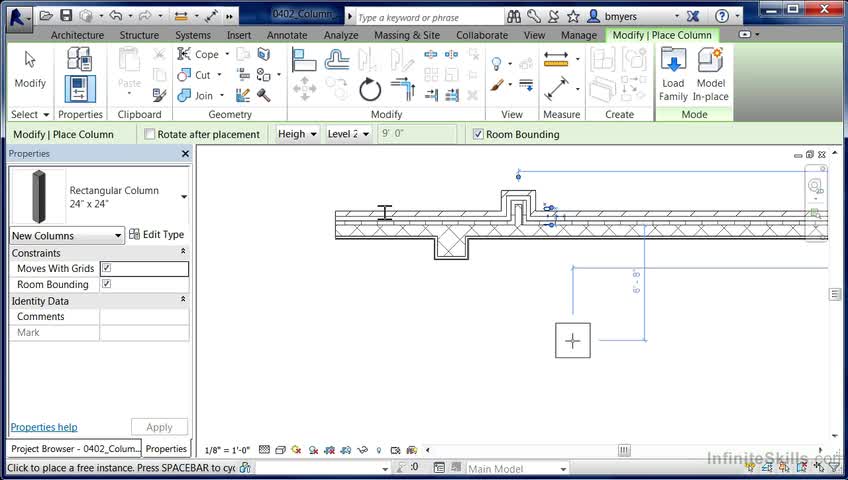Image resolution: width=848 pixels, height=480 pixels.
Task: Toggle Room Bounding checkbox in Properties
Action: click(x=107, y=284)
